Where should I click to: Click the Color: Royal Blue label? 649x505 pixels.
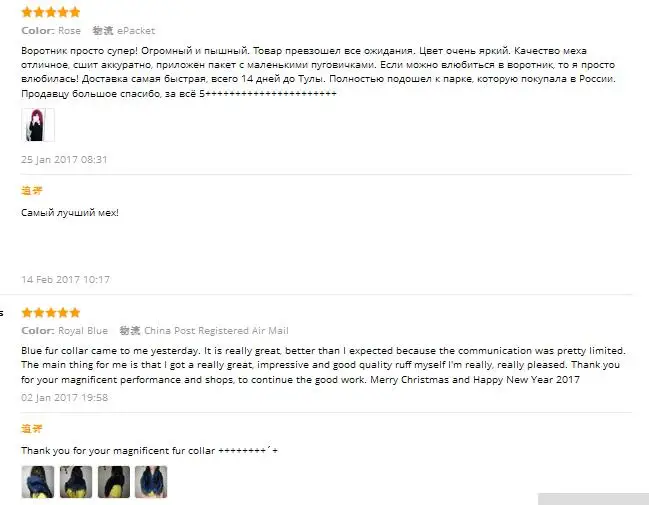pyautogui.click(x=65, y=331)
